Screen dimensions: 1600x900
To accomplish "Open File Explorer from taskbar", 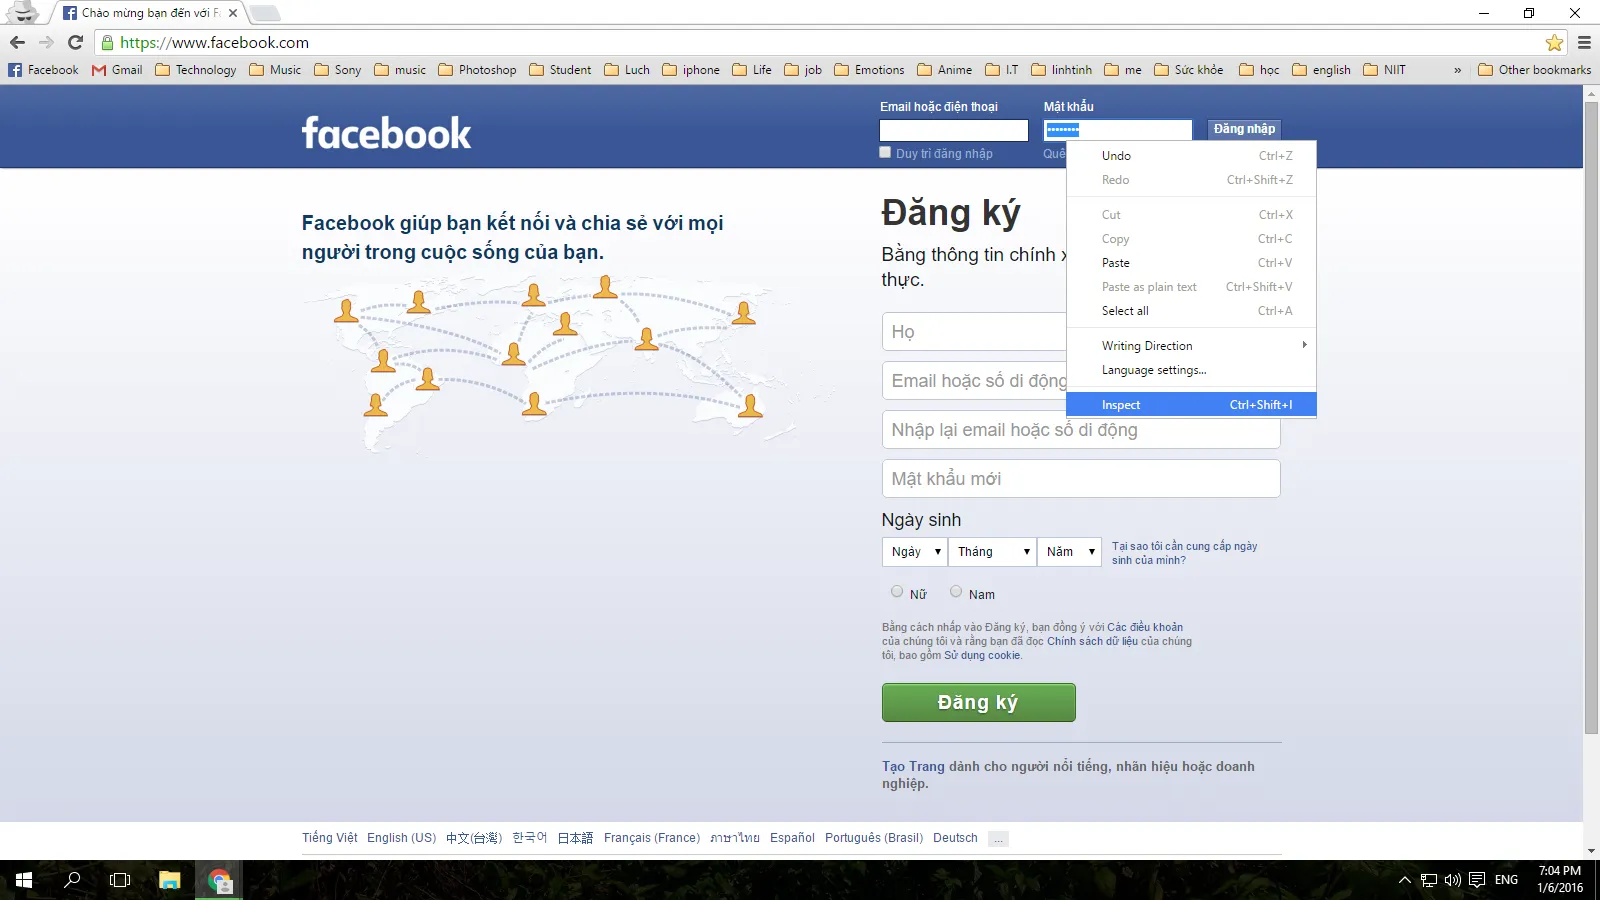I will pyautogui.click(x=170, y=880).
